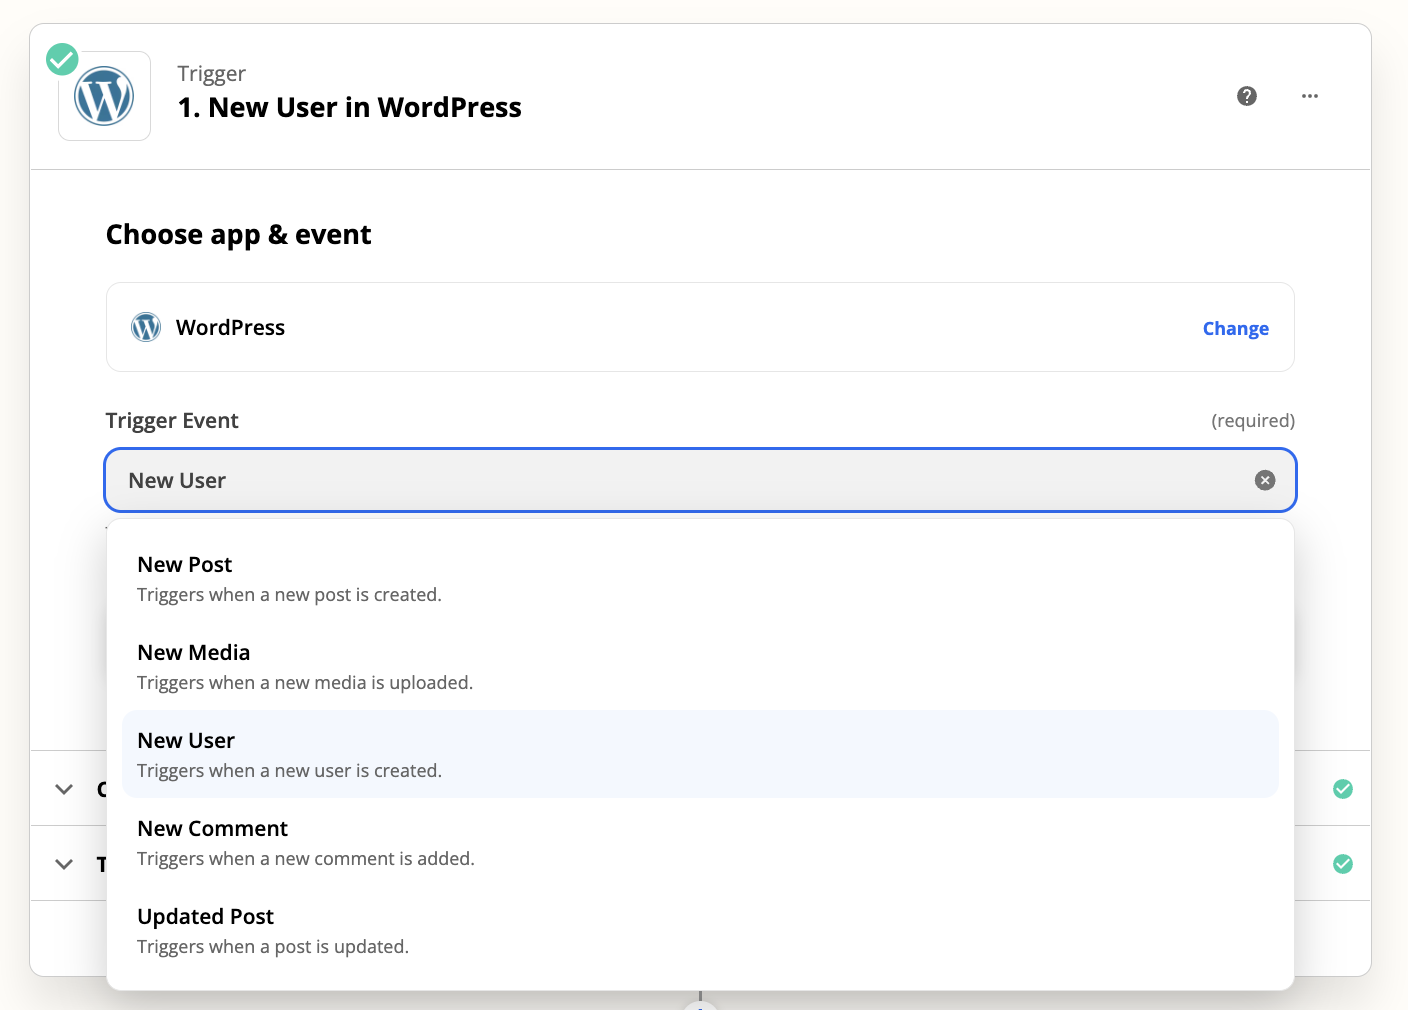This screenshot has width=1408, height=1010.
Task: Select the New Media trigger option
Action: coord(700,667)
